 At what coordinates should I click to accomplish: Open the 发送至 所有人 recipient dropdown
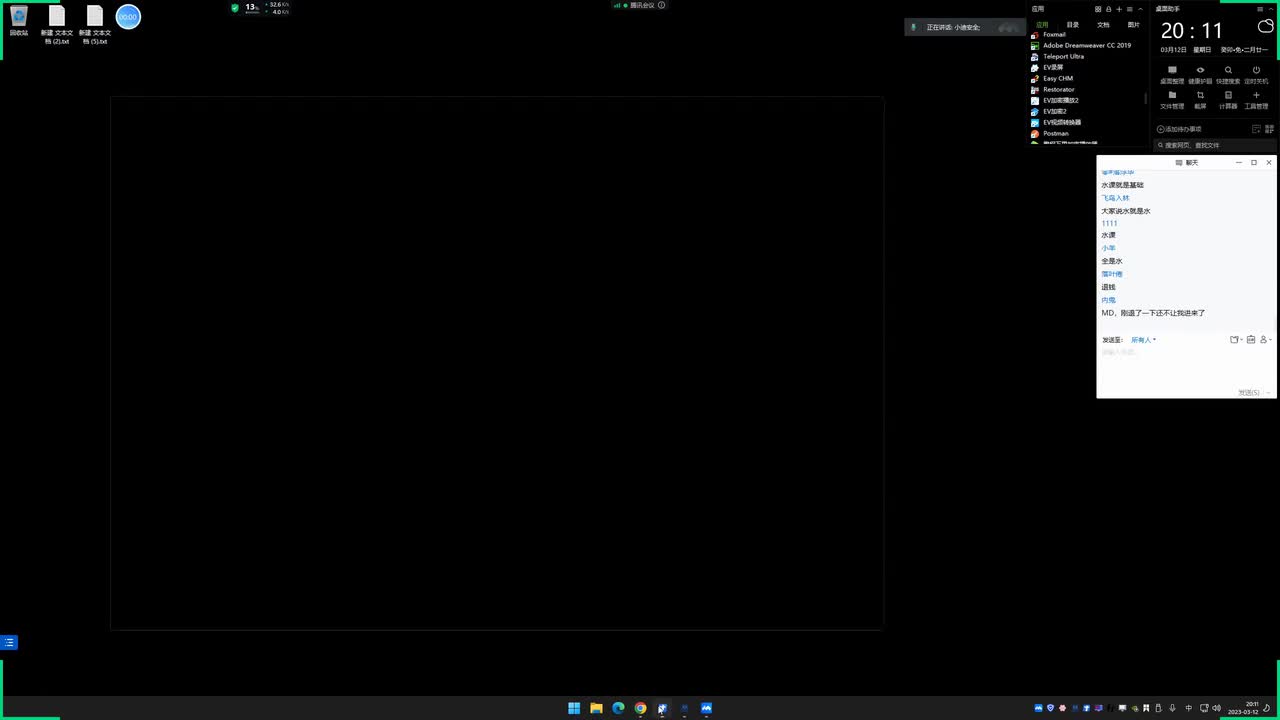[1143, 340]
